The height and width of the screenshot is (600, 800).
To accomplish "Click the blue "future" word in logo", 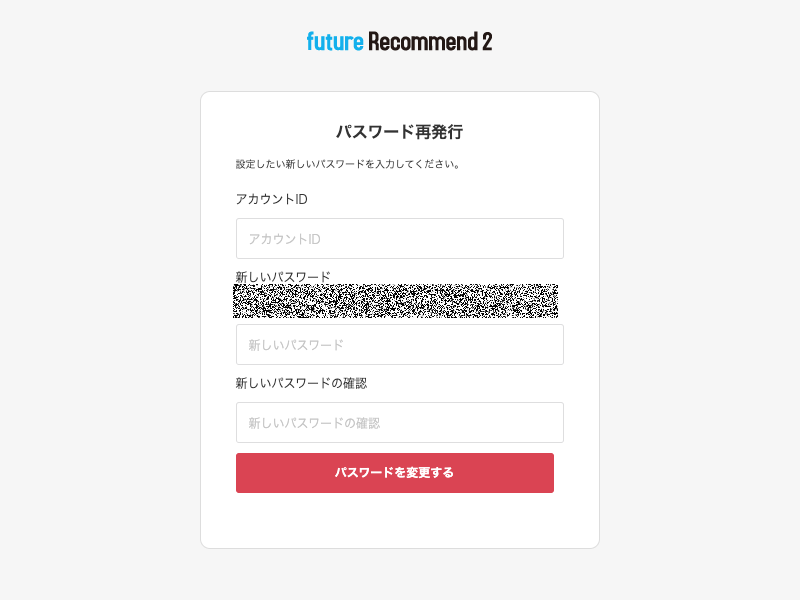I will [x=335, y=41].
